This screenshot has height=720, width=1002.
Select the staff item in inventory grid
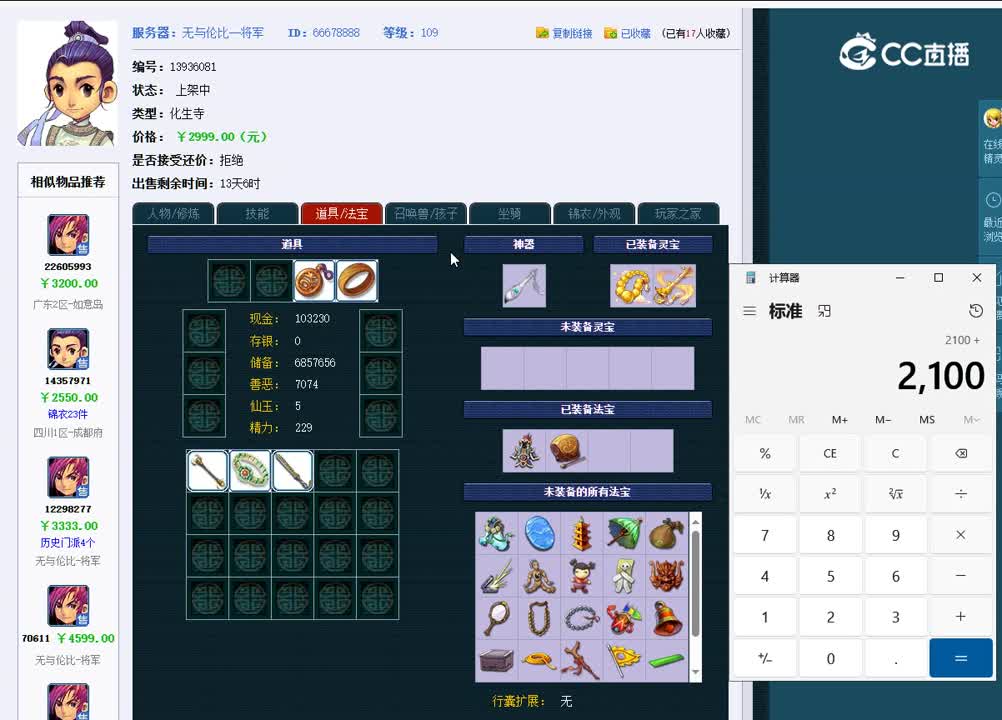207,471
